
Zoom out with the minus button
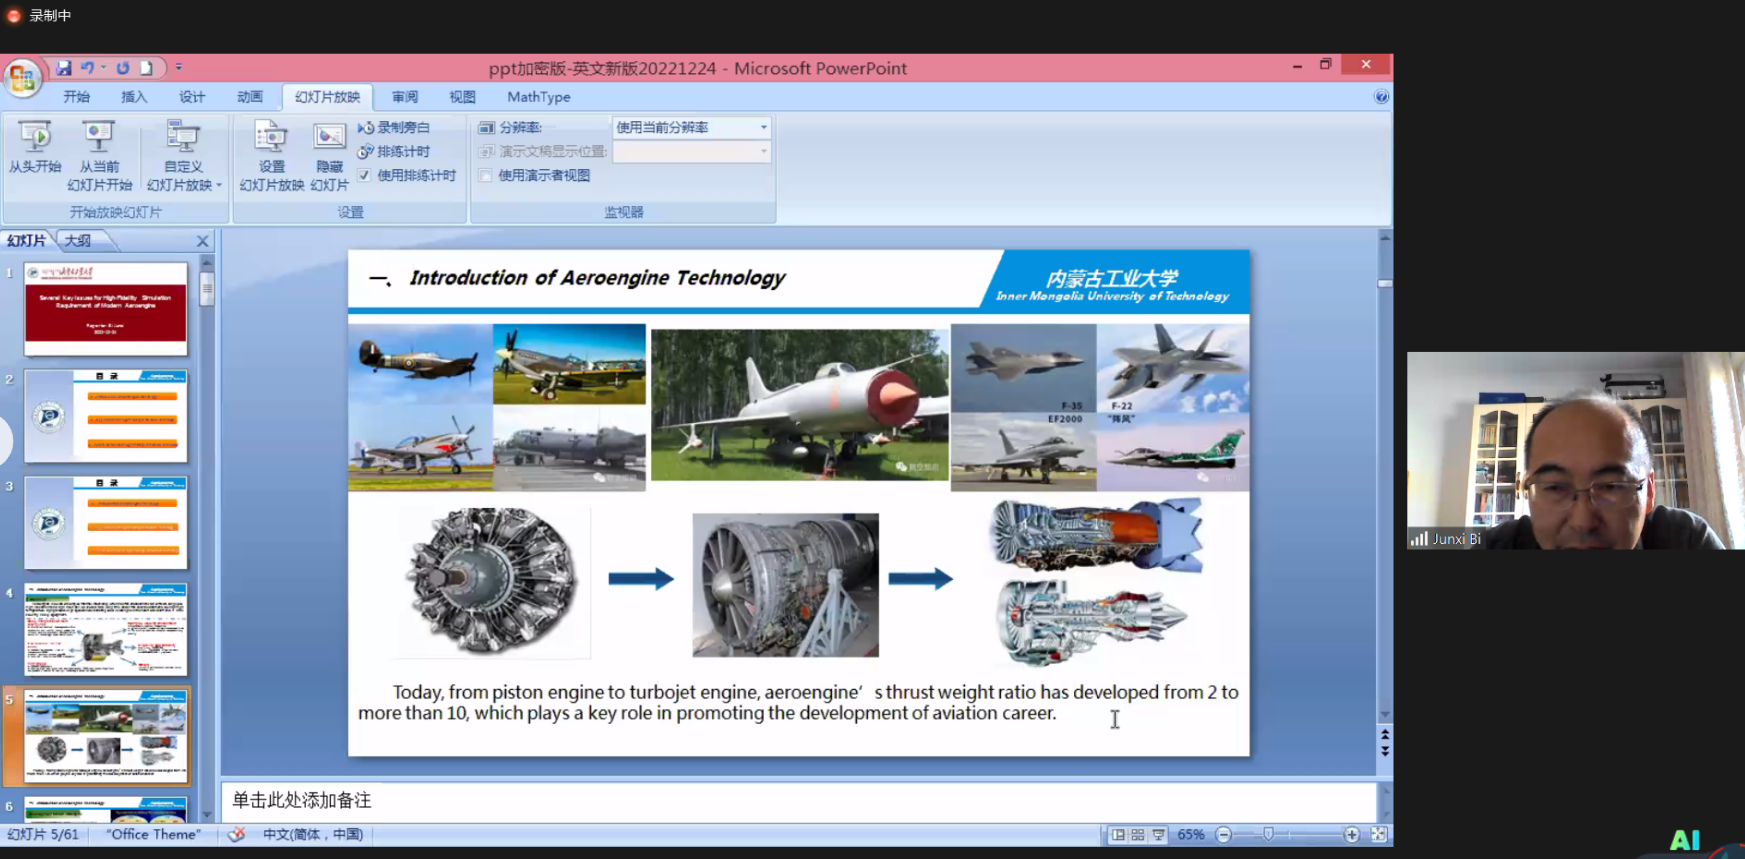(x=1223, y=834)
